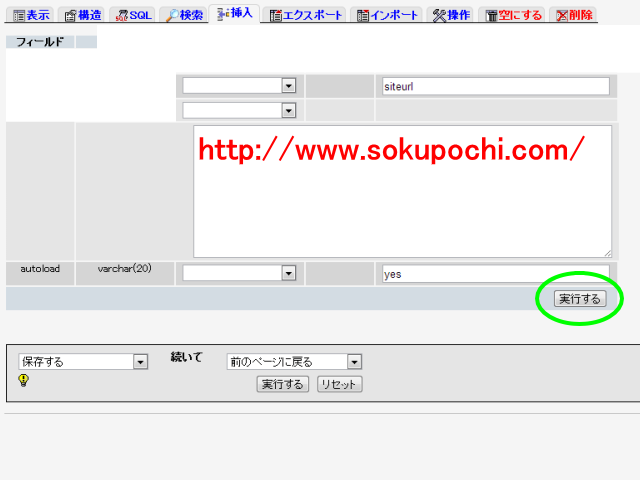640x480 pixels.
Task: Click the フィールド column header
Action: (40, 42)
